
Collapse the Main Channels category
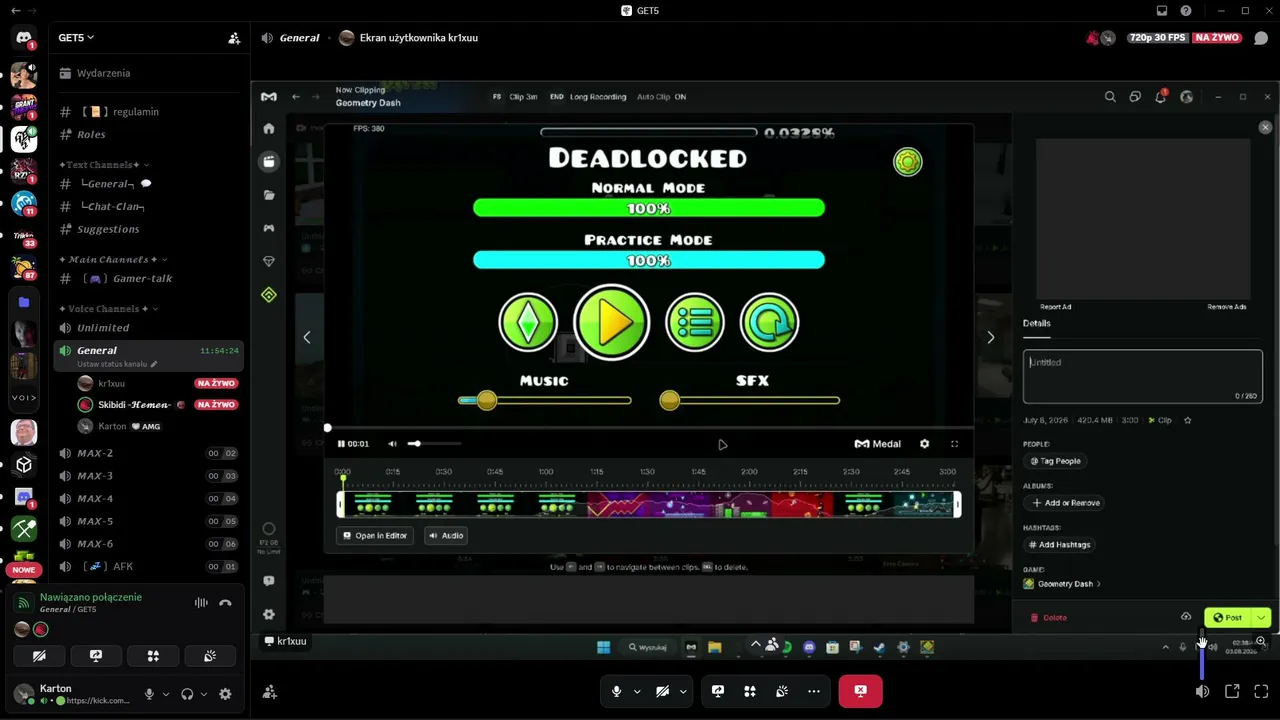point(113,260)
